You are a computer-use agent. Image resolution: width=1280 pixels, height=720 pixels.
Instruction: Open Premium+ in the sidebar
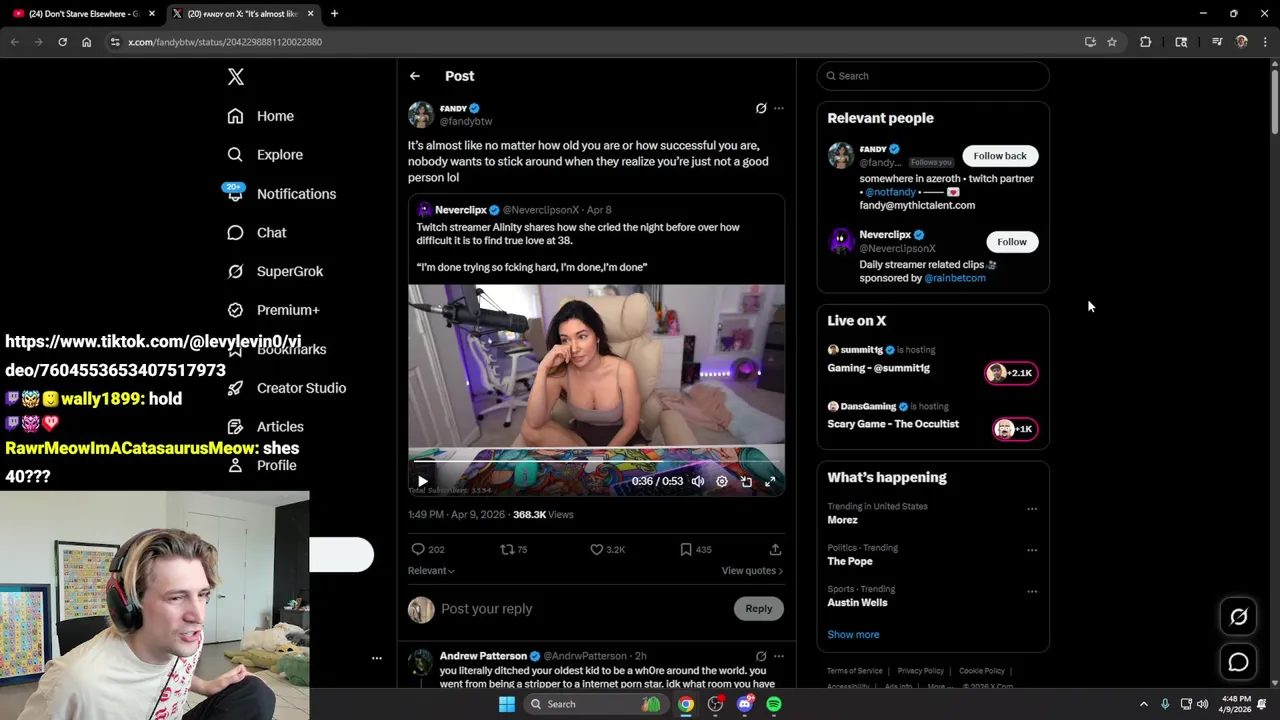pyautogui.click(x=272, y=310)
